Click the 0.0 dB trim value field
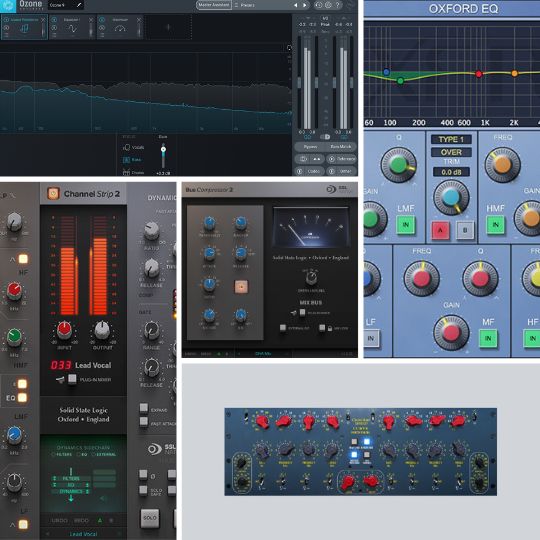This screenshot has width=540, height=540. coord(451,172)
